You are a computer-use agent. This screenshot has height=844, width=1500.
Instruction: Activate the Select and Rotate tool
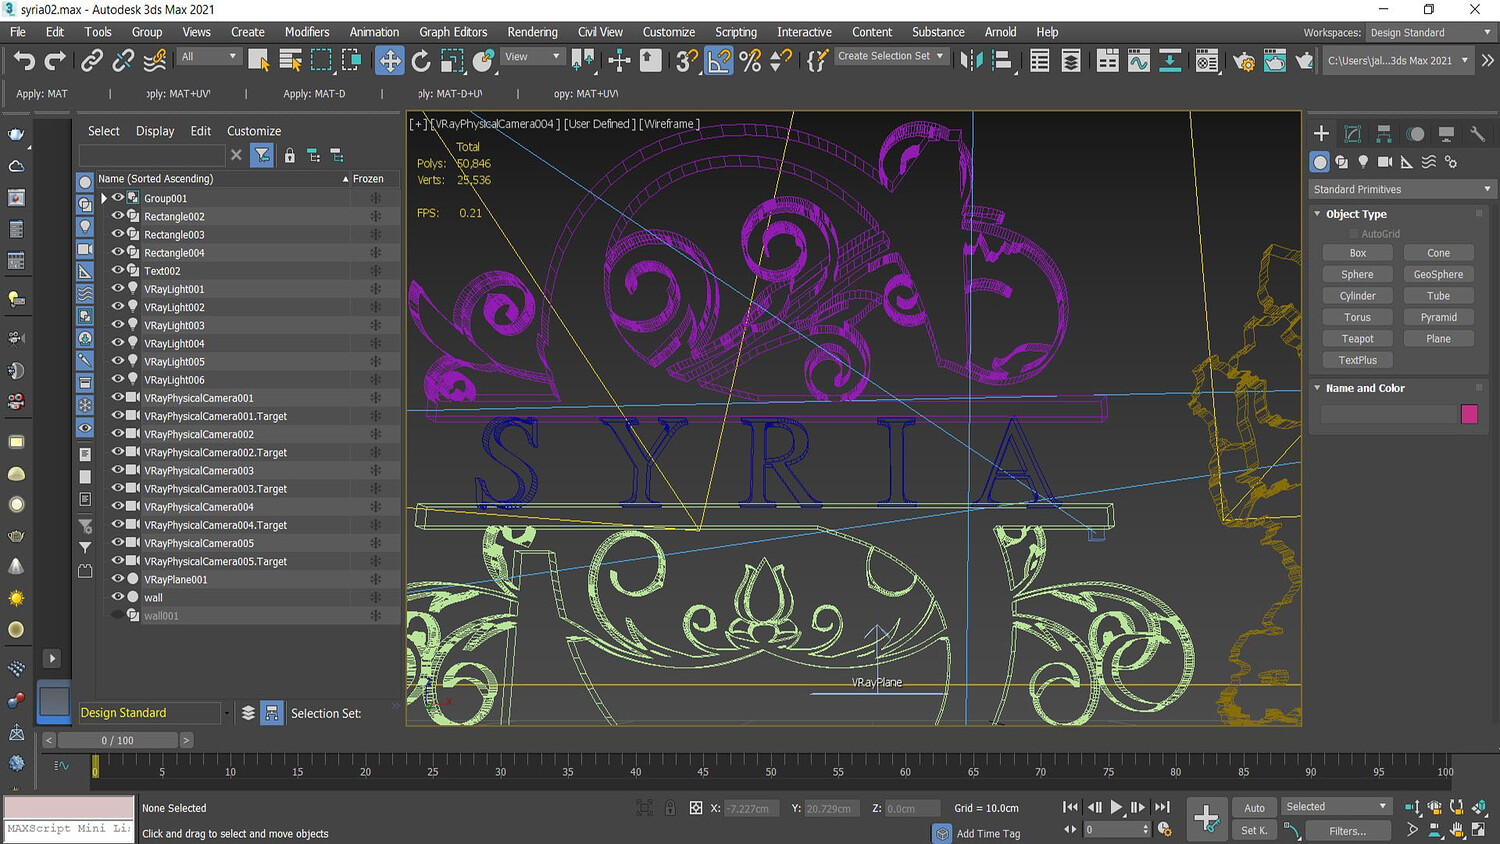(x=421, y=61)
